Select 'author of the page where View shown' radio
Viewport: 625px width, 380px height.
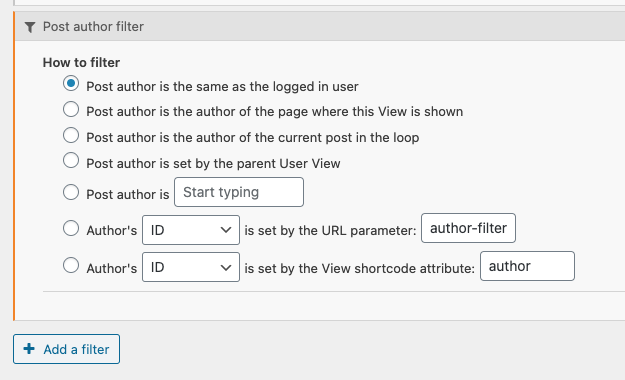click(71, 109)
